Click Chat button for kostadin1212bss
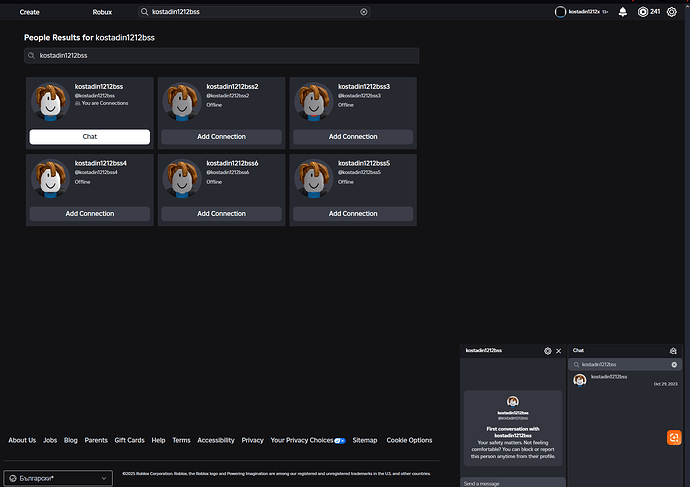This screenshot has width=690, height=487. tap(89, 137)
